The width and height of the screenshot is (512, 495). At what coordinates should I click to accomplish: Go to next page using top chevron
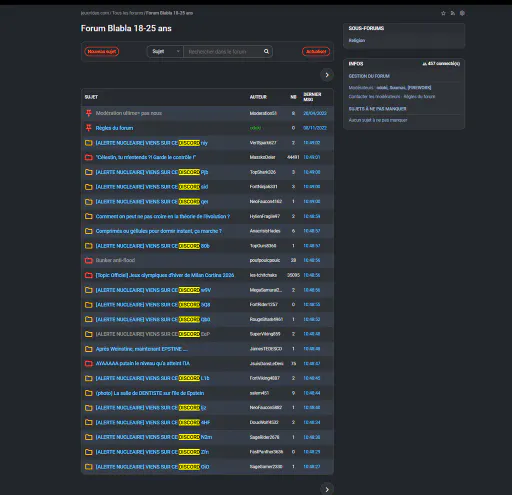(327, 75)
